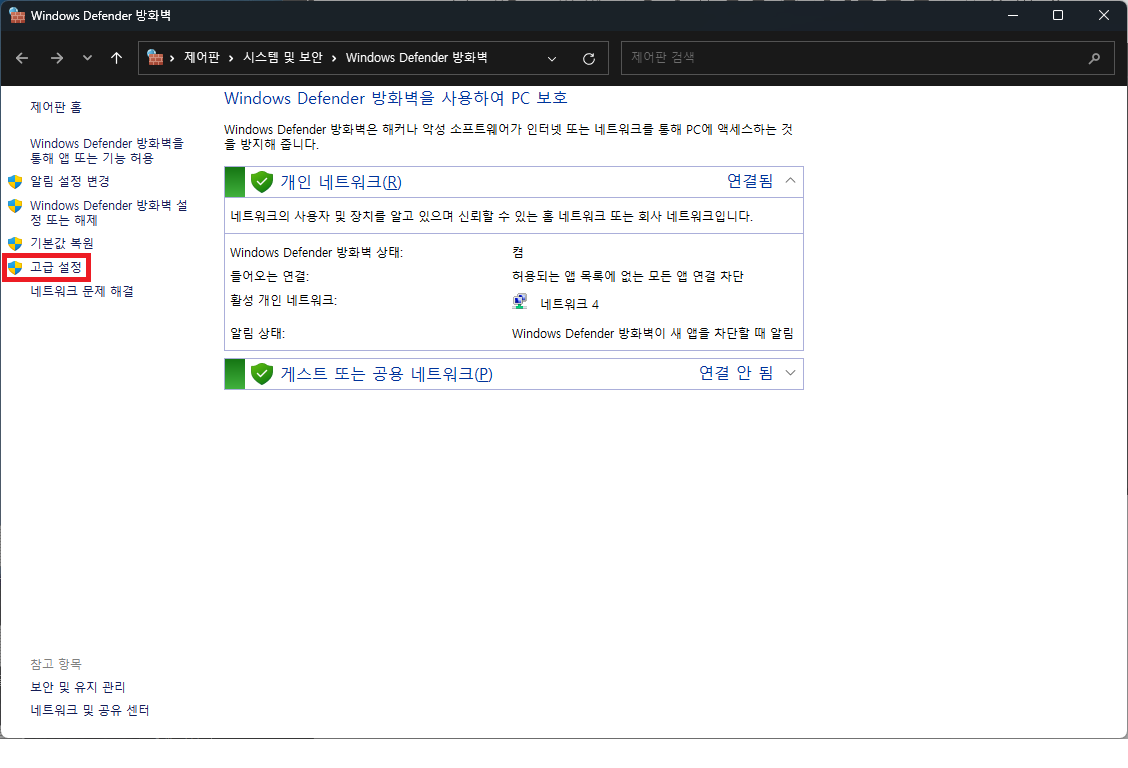
Task: Refresh the control panel page
Action: tap(588, 59)
